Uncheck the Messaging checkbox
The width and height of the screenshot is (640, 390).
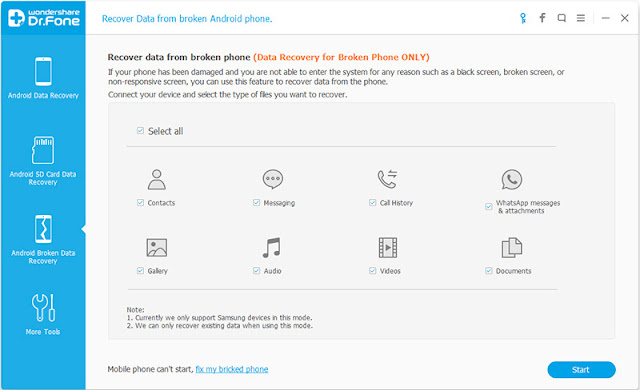click(x=256, y=202)
